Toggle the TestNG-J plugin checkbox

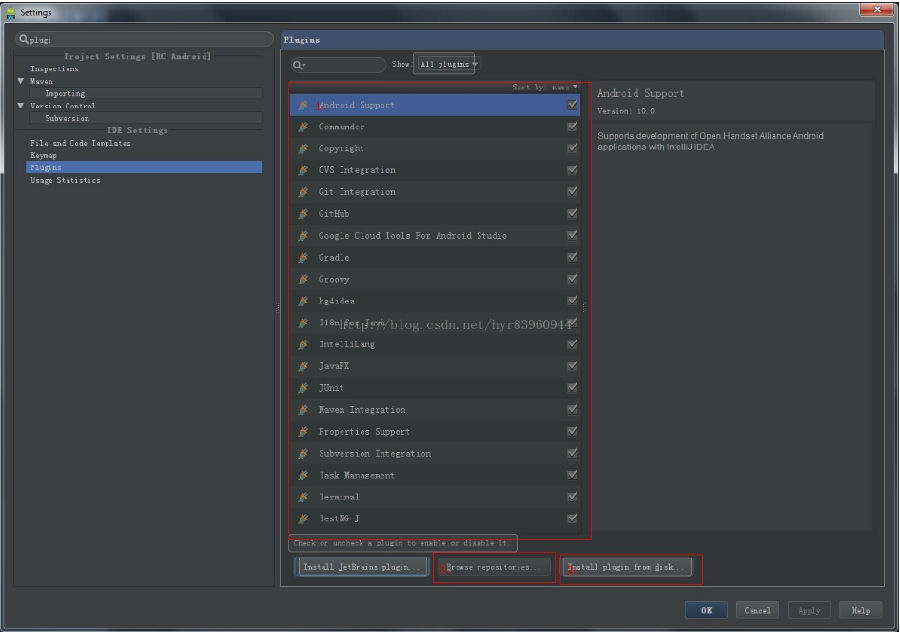pos(572,518)
